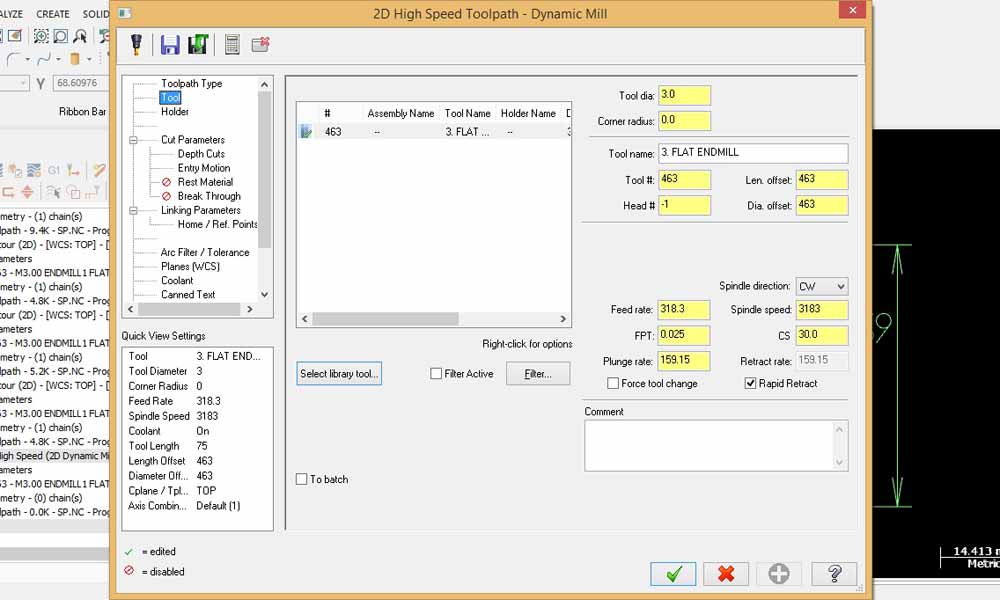This screenshot has height=600, width=1000.
Task: Select Holder in the tree
Action: pyautogui.click(x=175, y=112)
